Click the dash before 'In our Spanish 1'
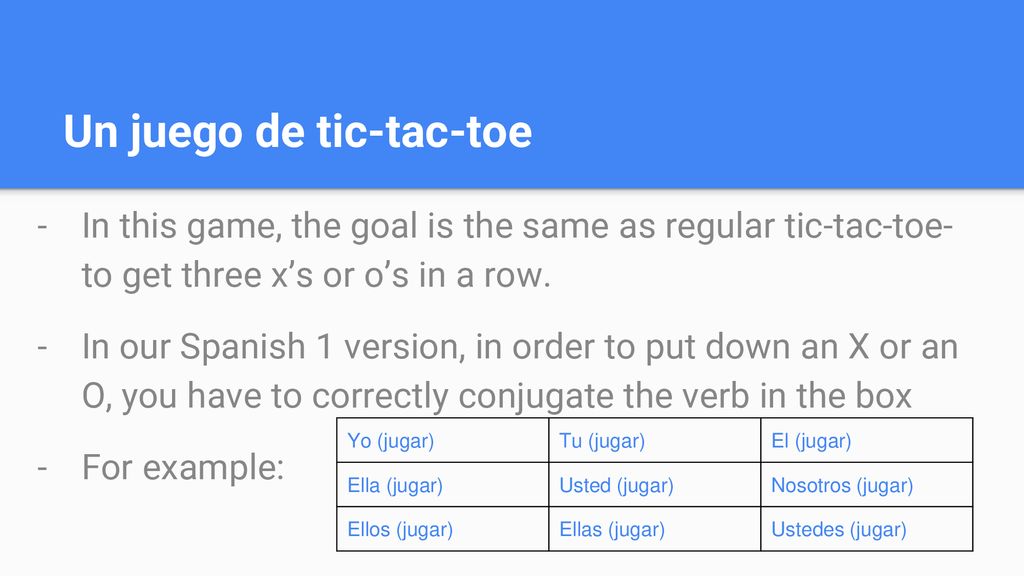This screenshot has height=576, width=1024. pyautogui.click(x=42, y=347)
